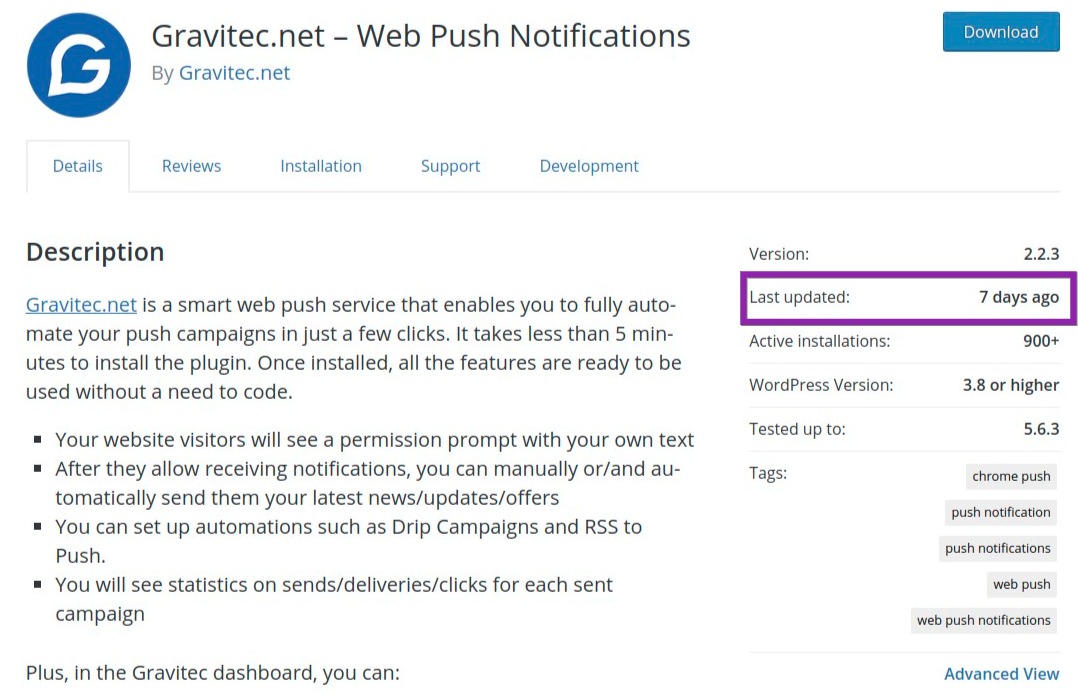1078x695 pixels.
Task: Open the Details tab
Action: click(78, 166)
